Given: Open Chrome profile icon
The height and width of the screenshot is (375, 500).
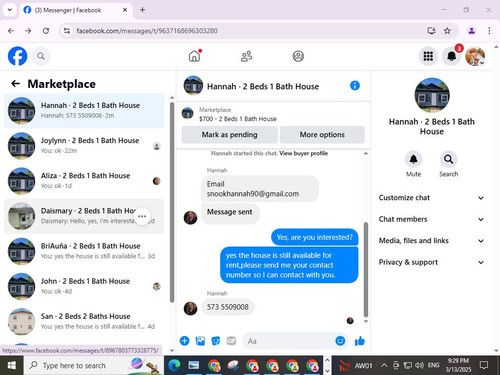Looking at the screenshot, I should click(x=471, y=31).
